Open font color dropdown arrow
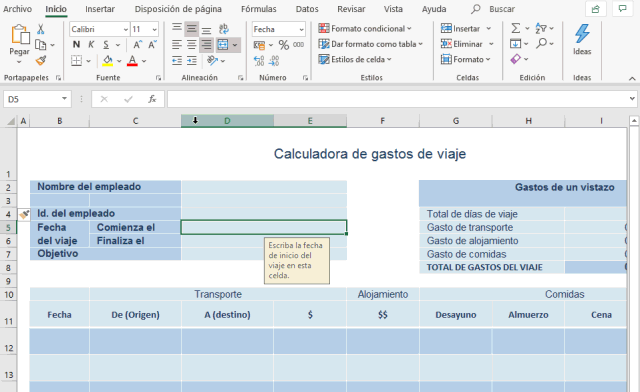 [144, 61]
